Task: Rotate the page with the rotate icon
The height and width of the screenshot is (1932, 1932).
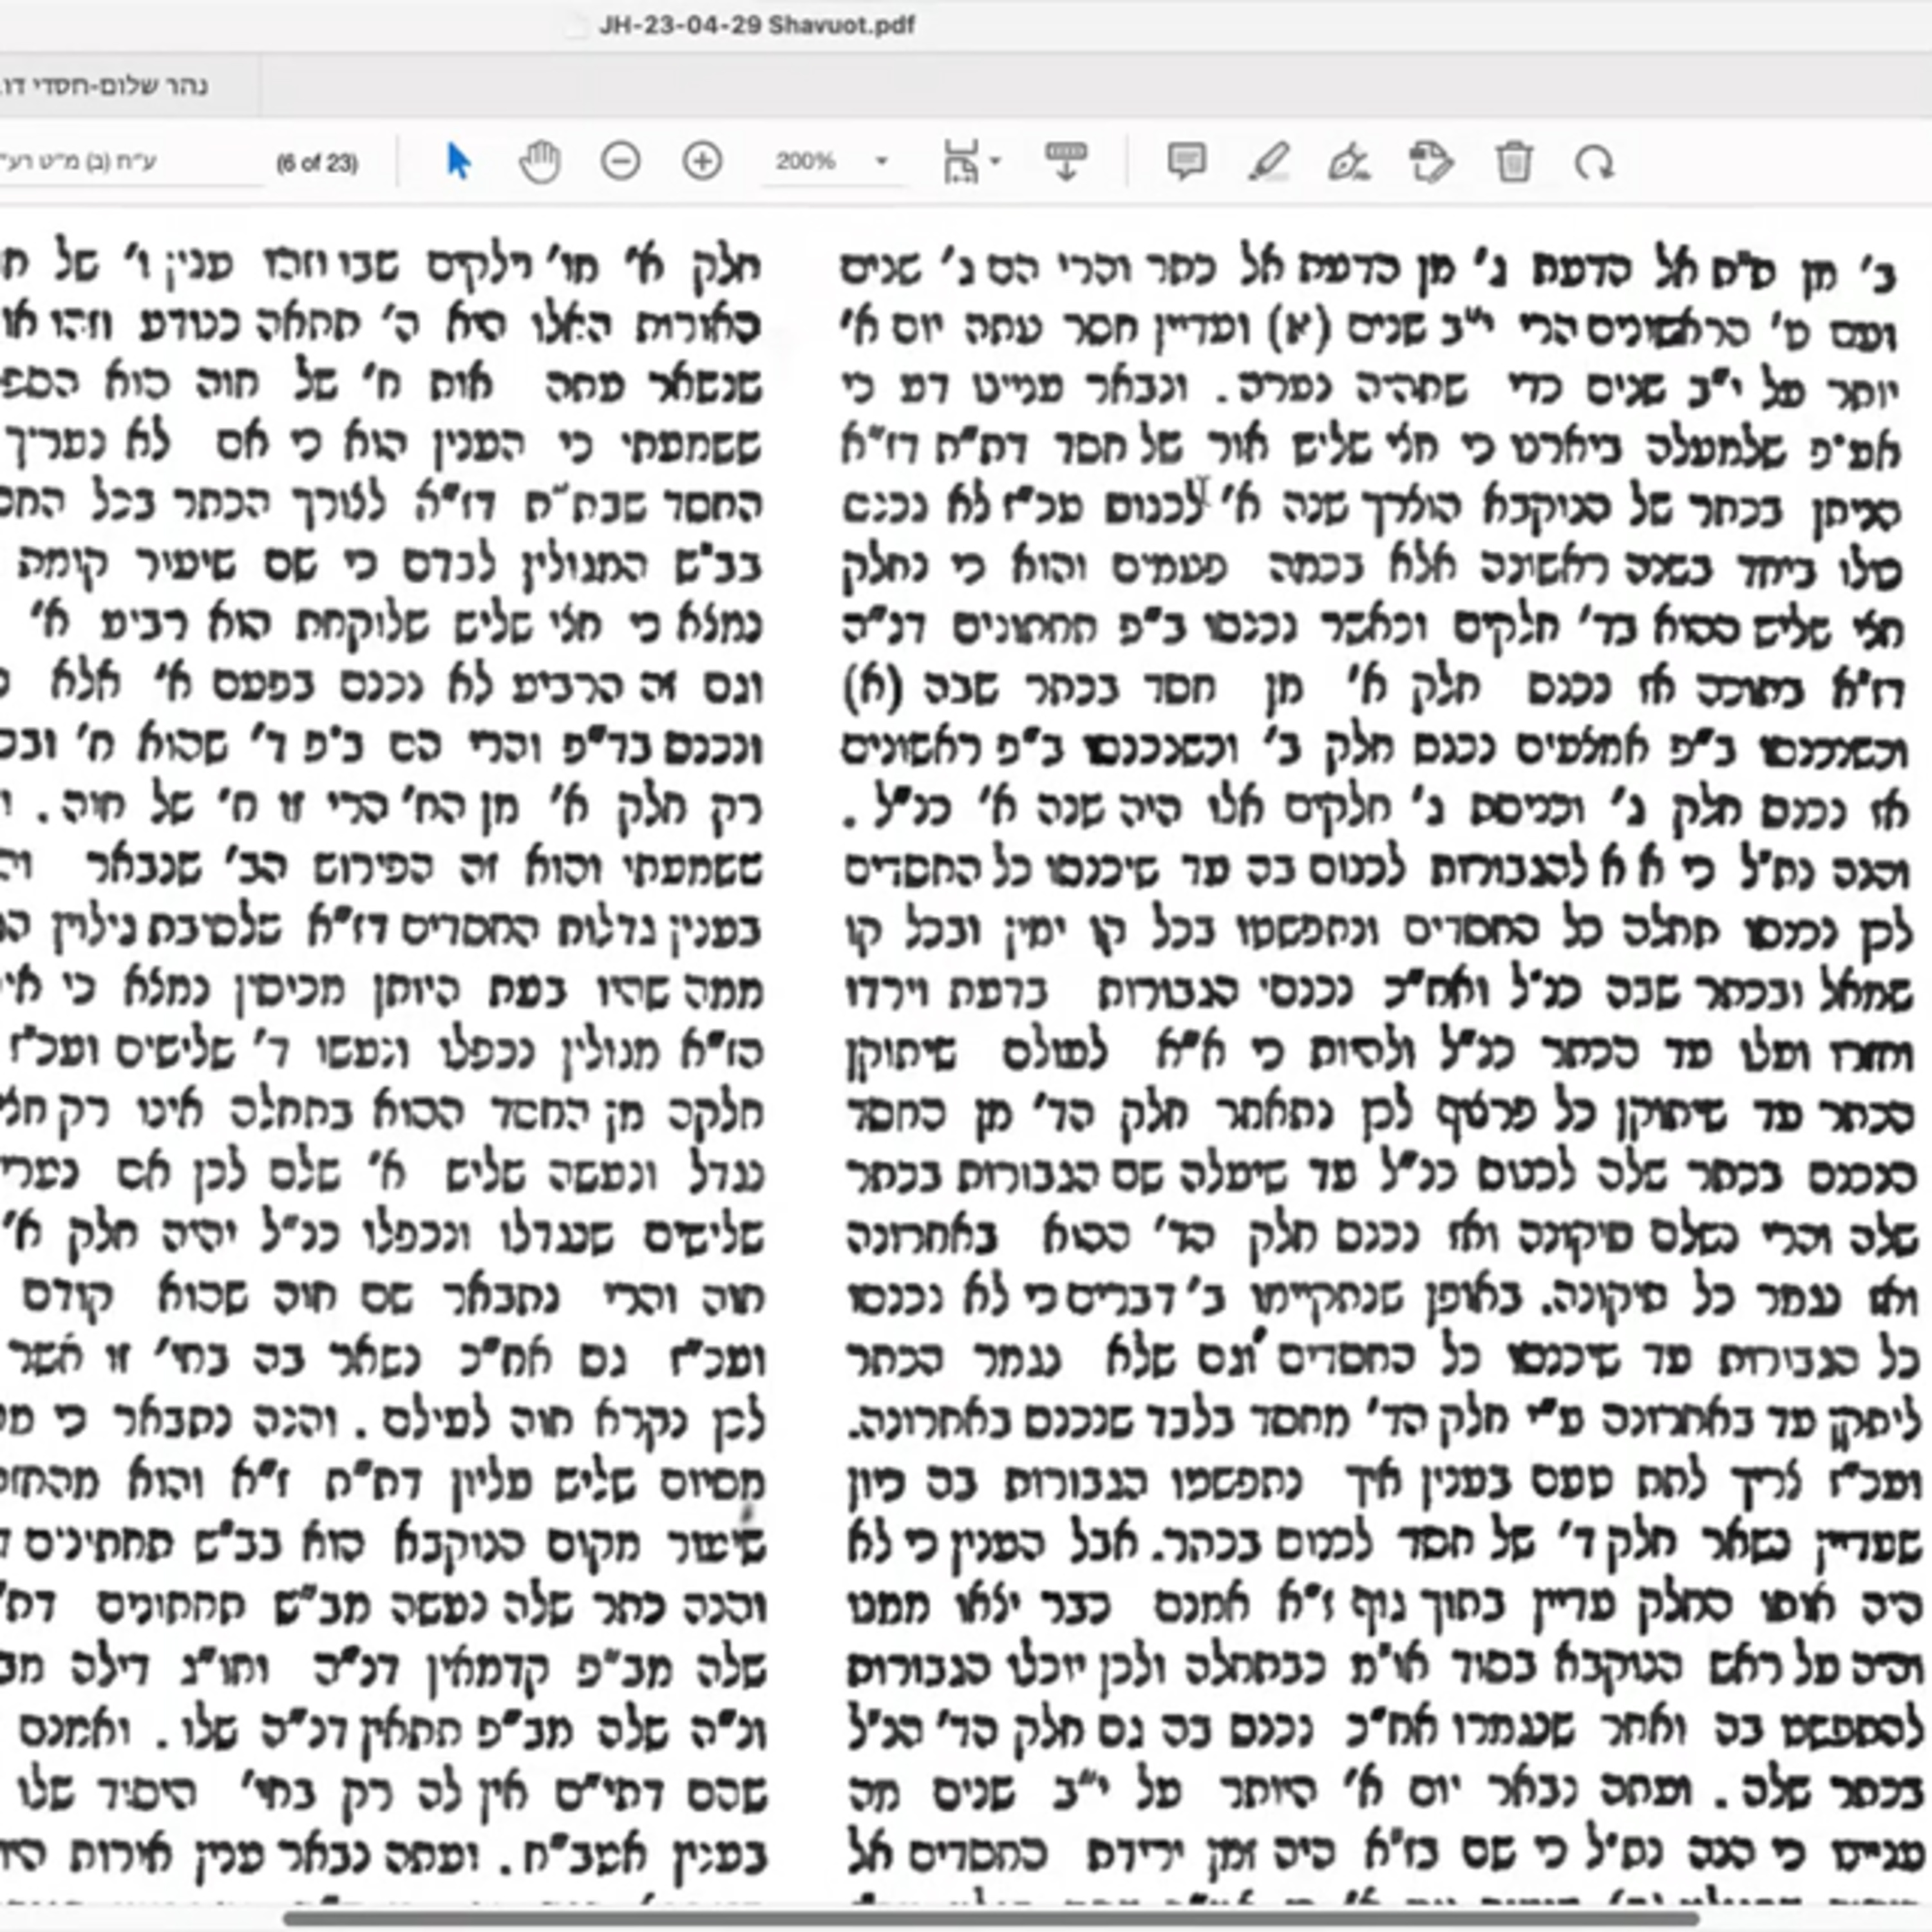Action: 1594,162
